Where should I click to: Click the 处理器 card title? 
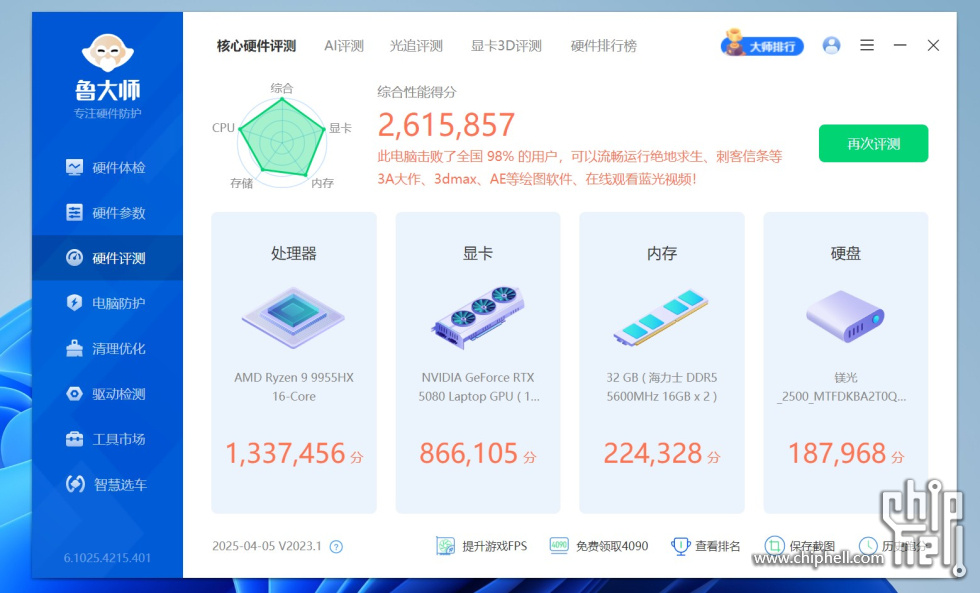click(294, 253)
